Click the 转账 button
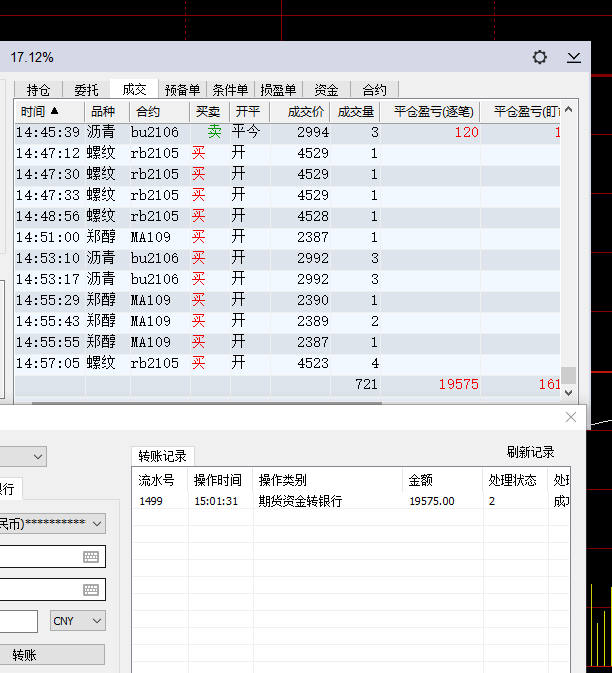Viewport: 612px width, 673px height. tap(52, 655)
